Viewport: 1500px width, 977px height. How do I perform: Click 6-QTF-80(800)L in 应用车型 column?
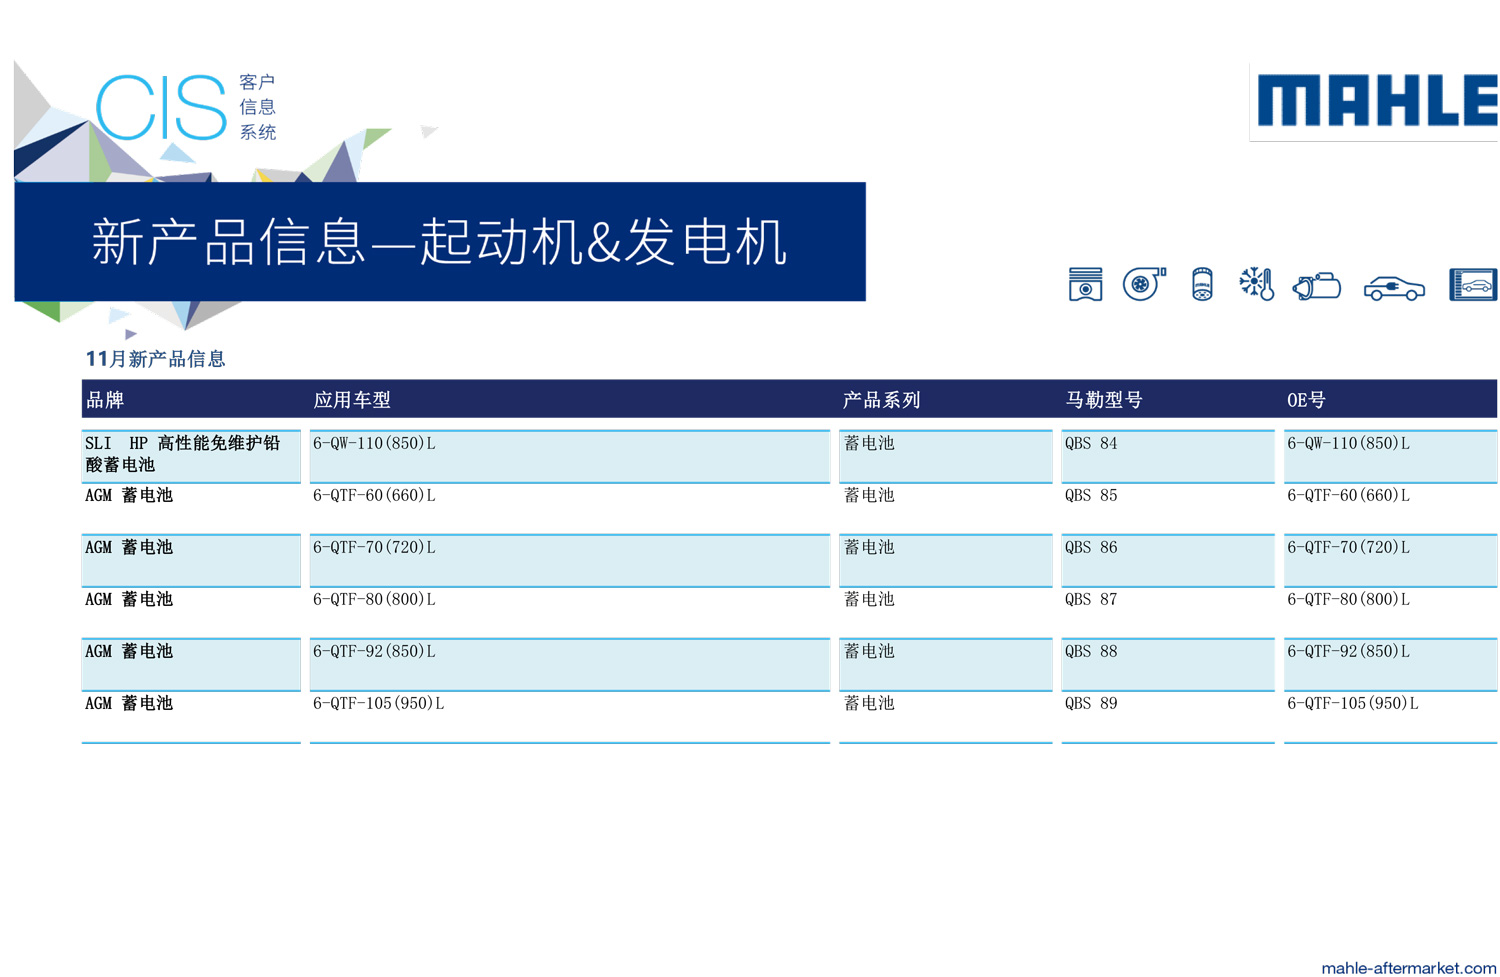tap(374, 599)
